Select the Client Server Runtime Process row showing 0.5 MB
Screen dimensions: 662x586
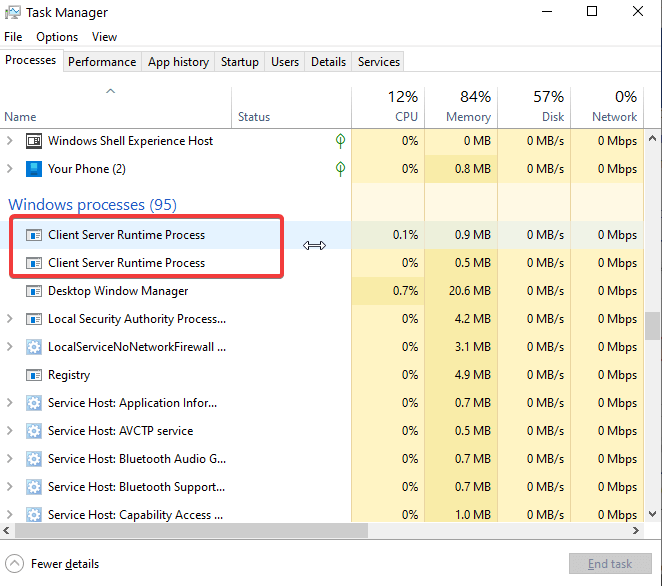322,263
